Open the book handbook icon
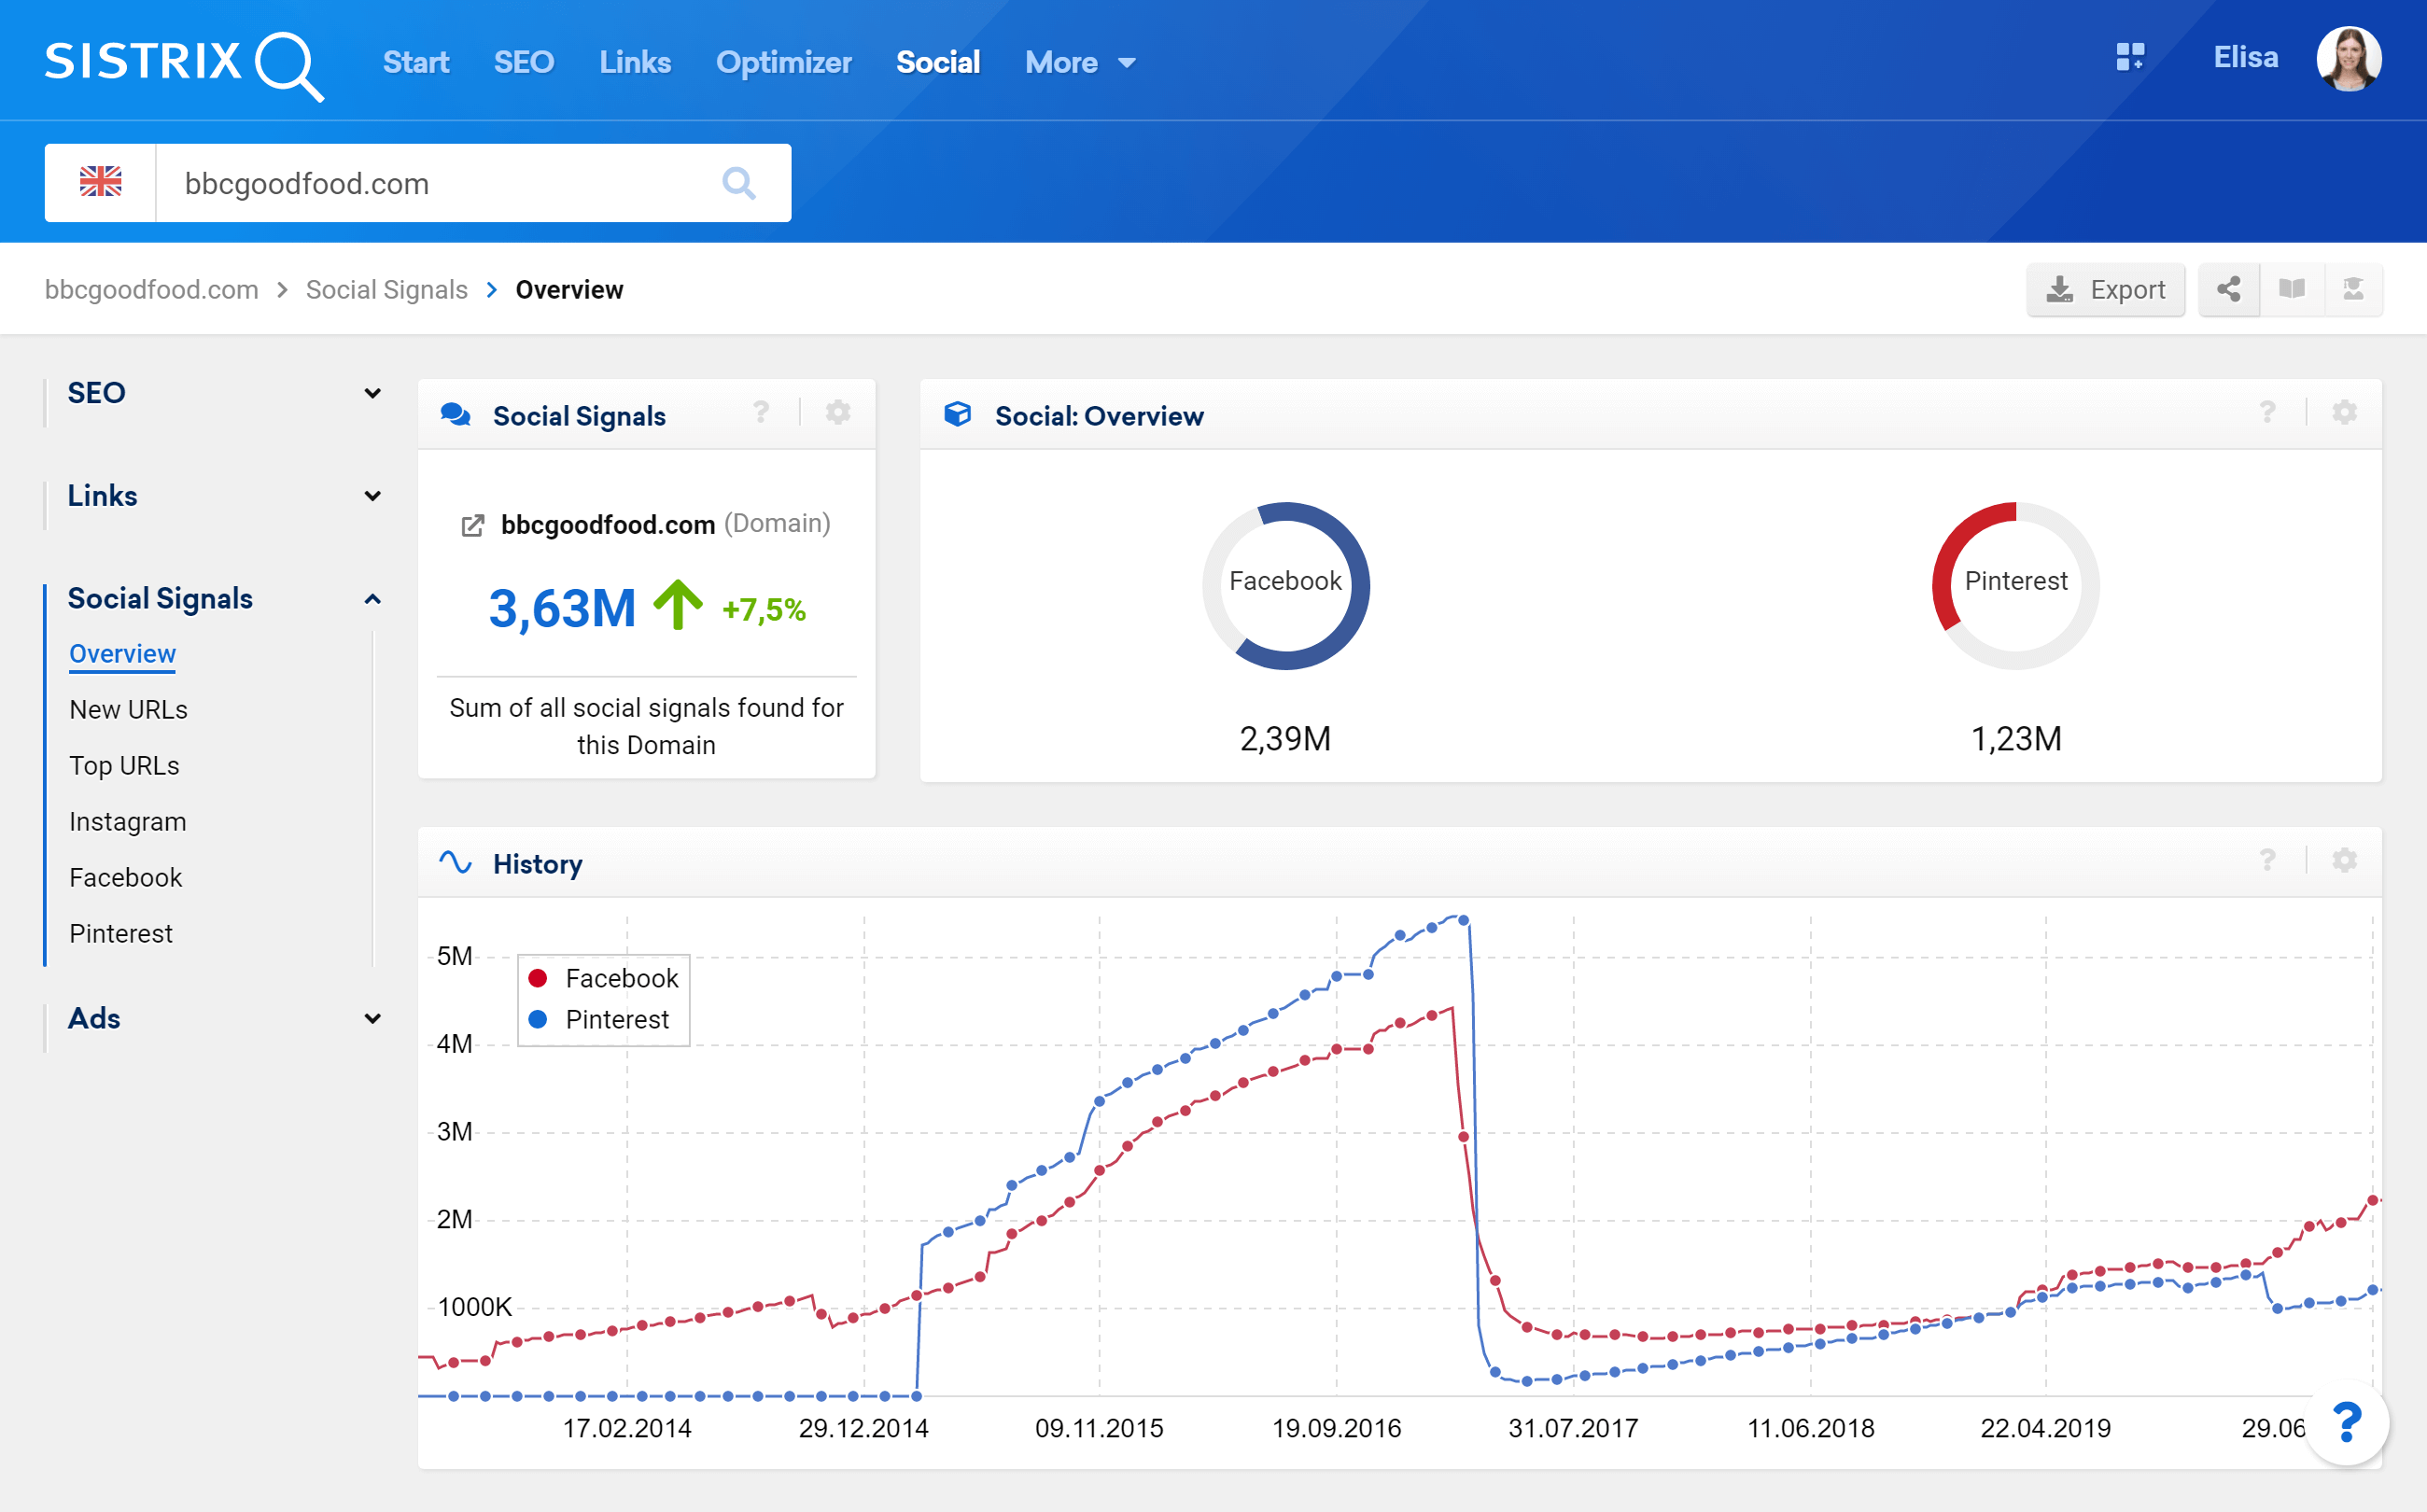This screenshot has width=2427, height=1512. [2291, 290]
